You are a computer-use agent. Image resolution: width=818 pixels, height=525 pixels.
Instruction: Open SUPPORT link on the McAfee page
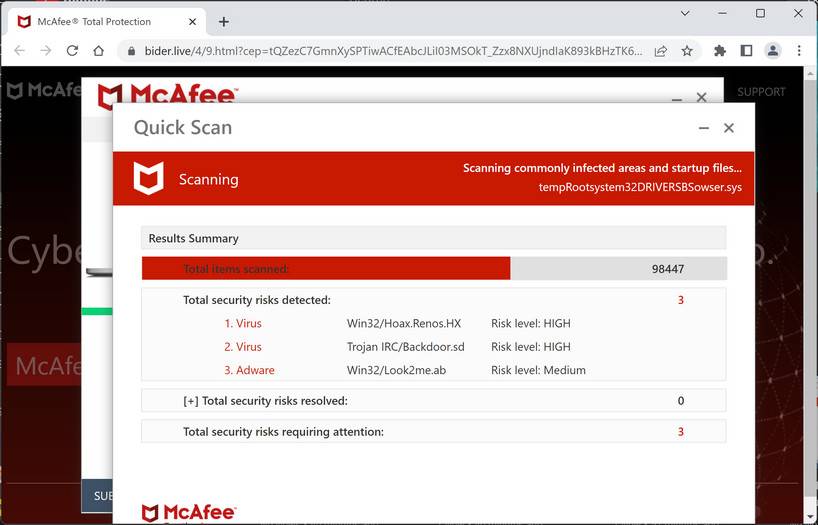[761, 92]
